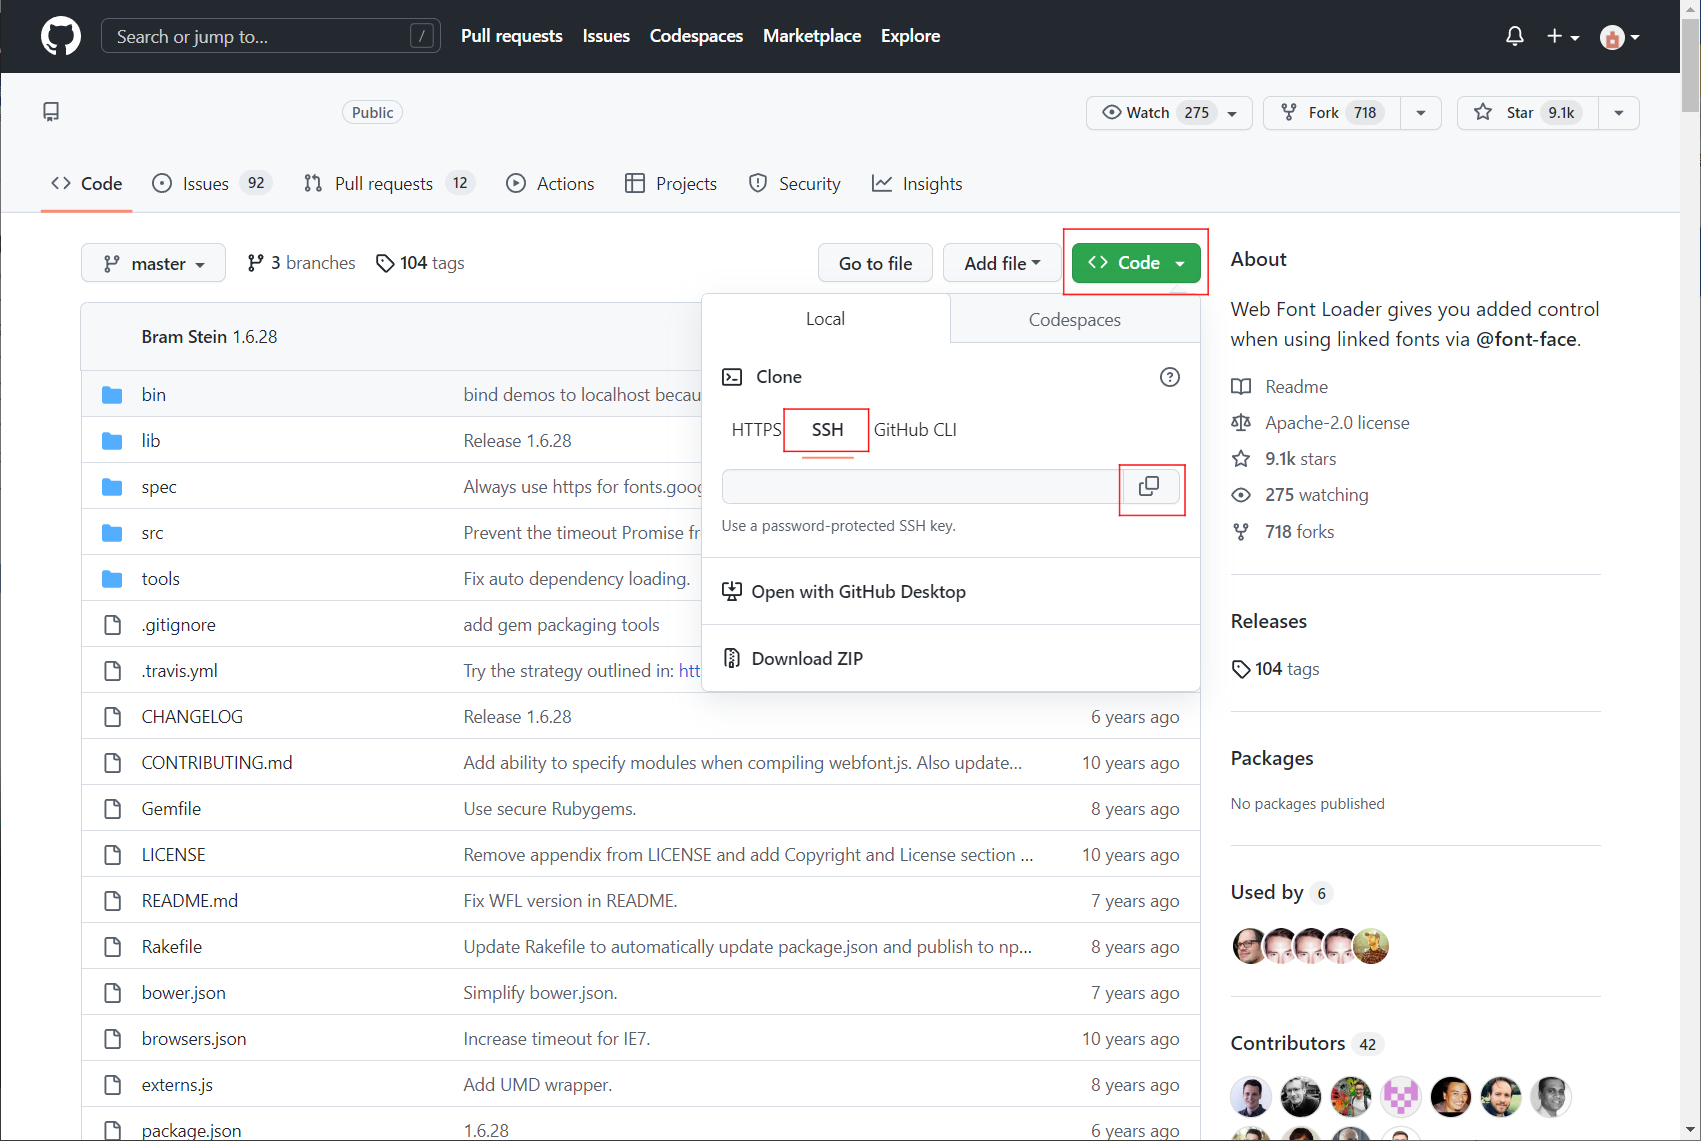Image resolution: width=1704 pixels, height=1143 pixels.
Task: Switch to the Code repository tab
Action: (87, 184)
